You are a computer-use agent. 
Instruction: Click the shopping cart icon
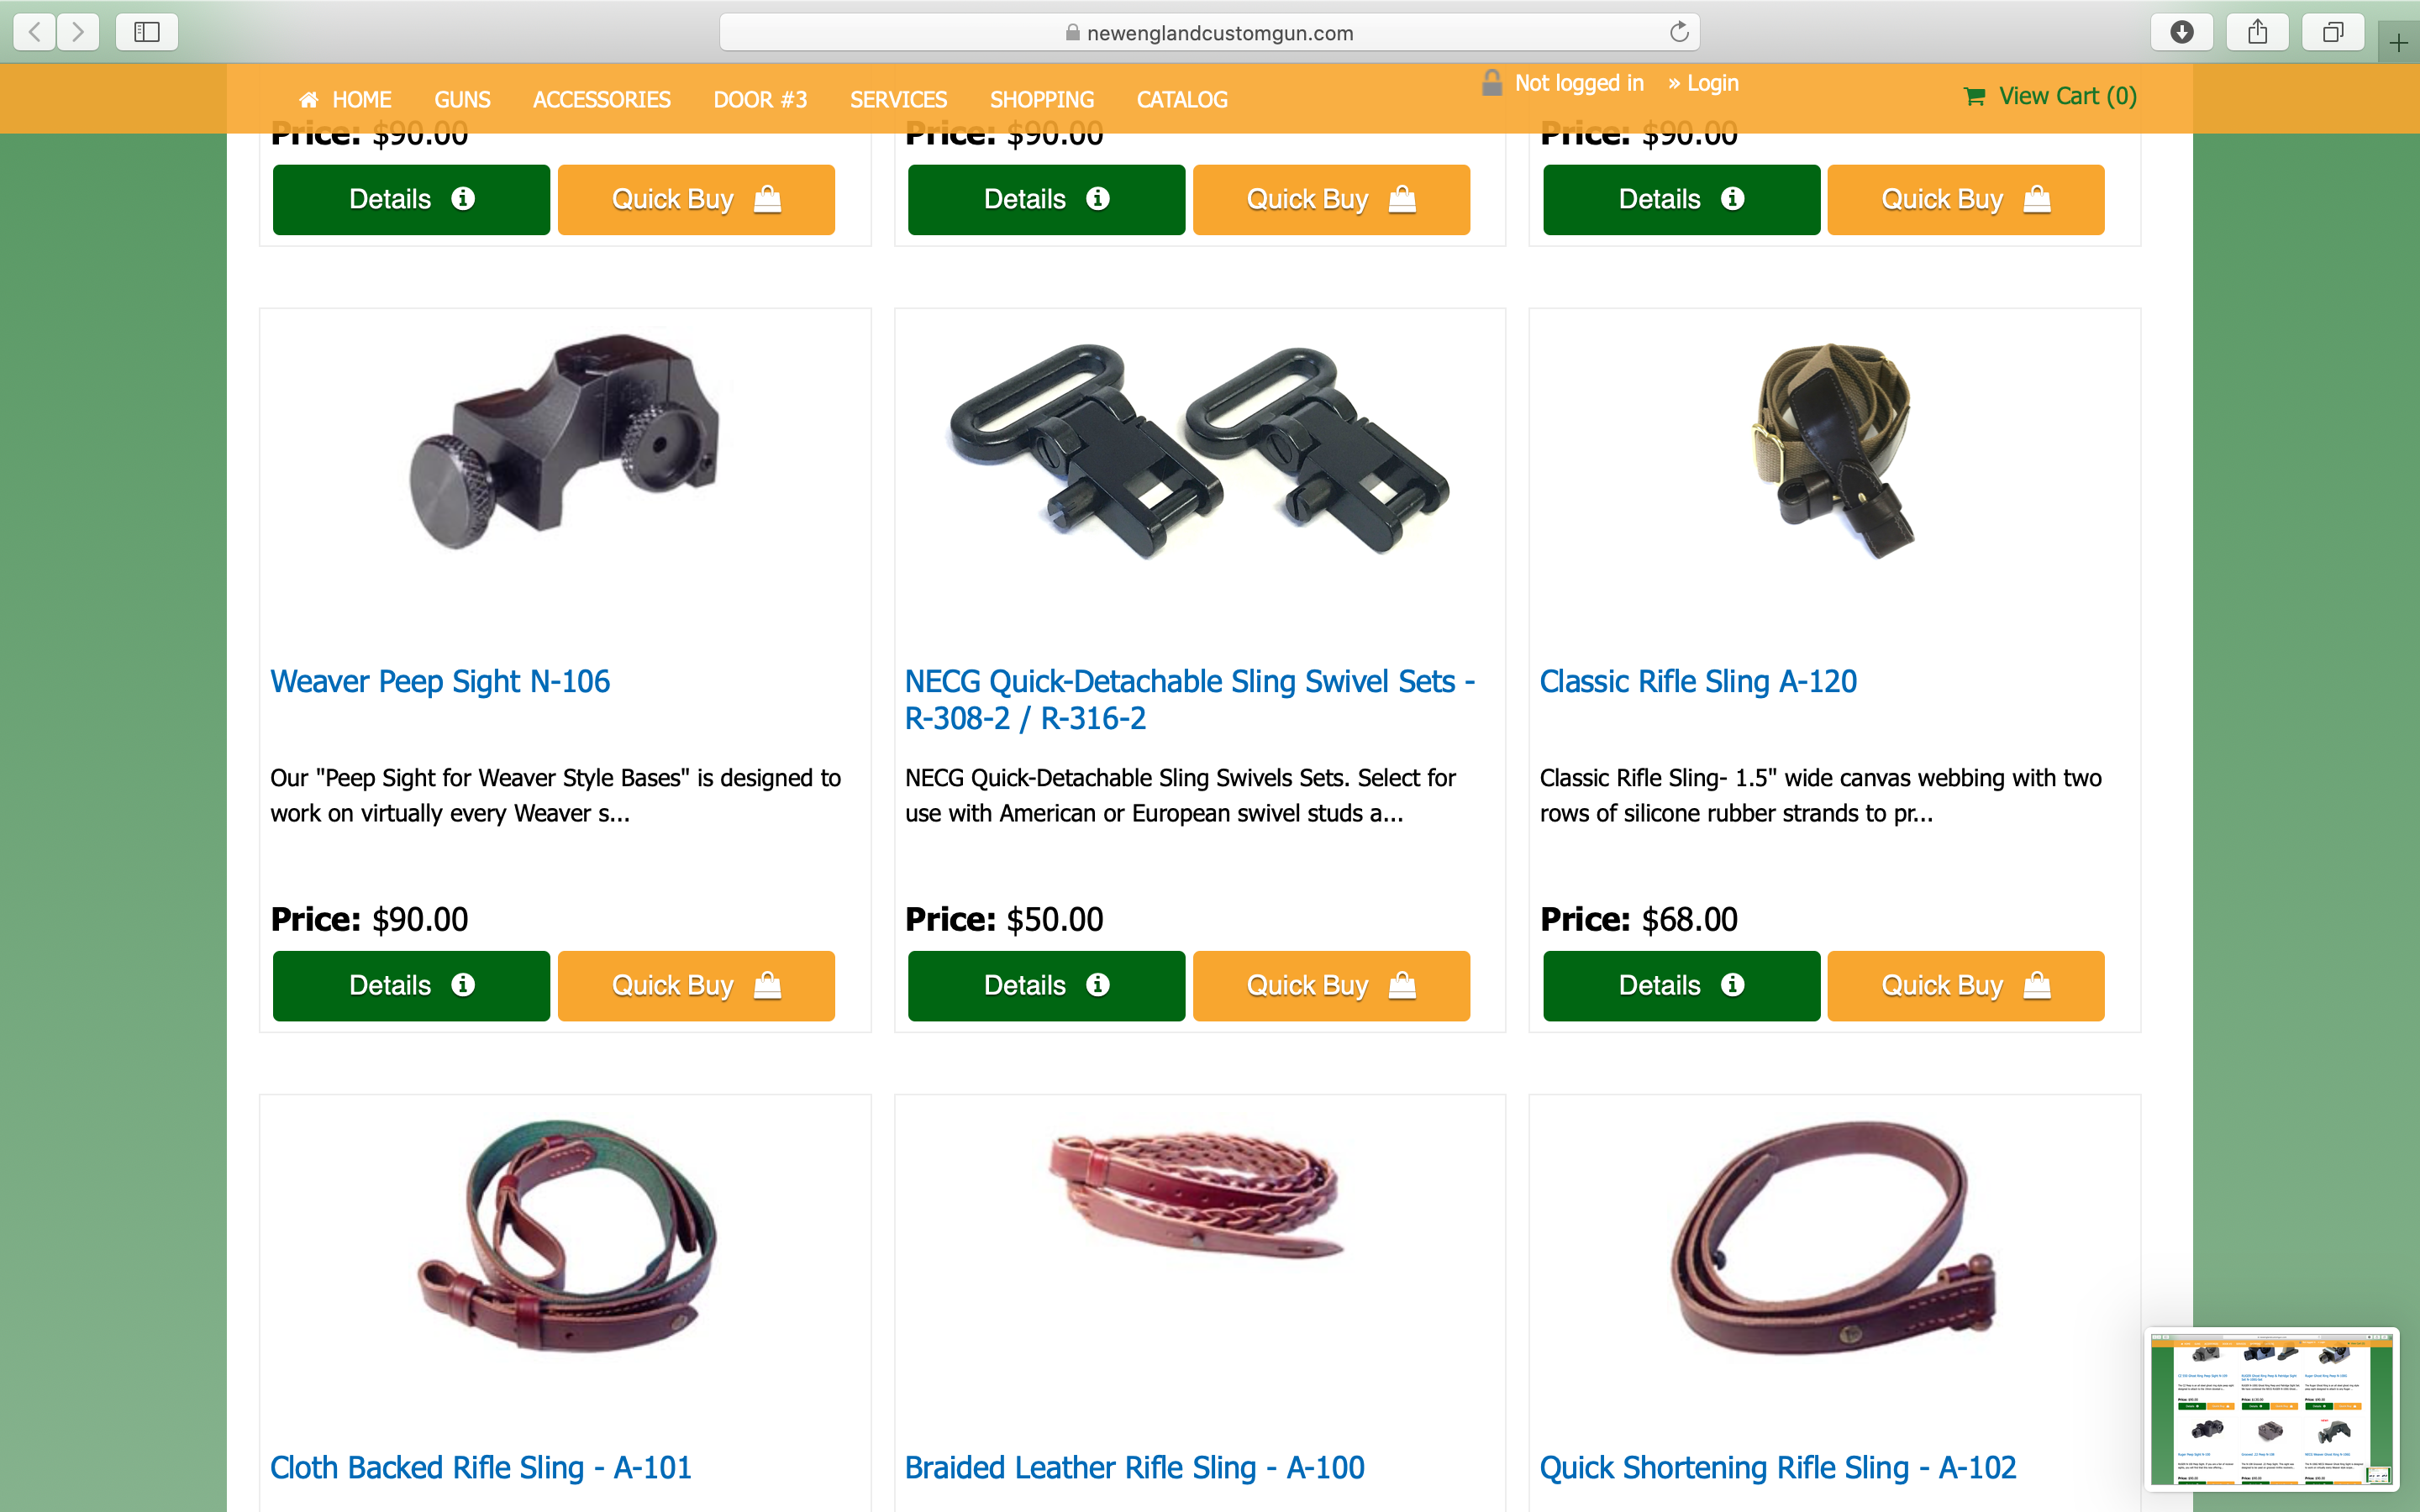coord(1974,97)
